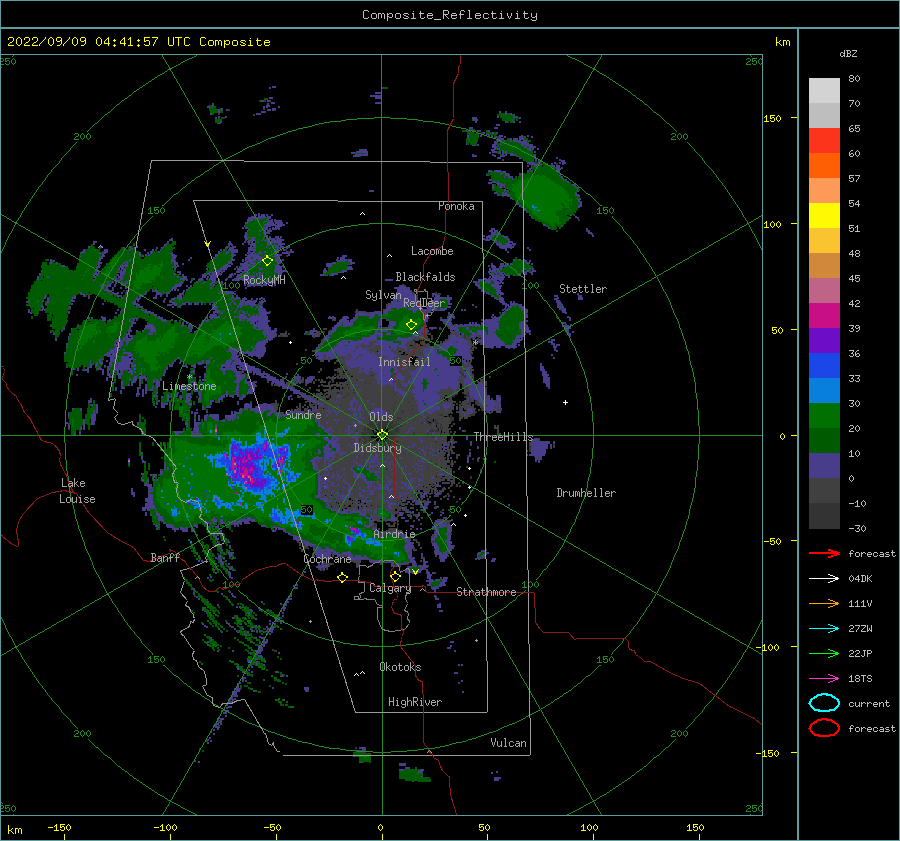Select the purple 39 dBZ swatch
Screen dimensions: 900x841
point(824,340)
